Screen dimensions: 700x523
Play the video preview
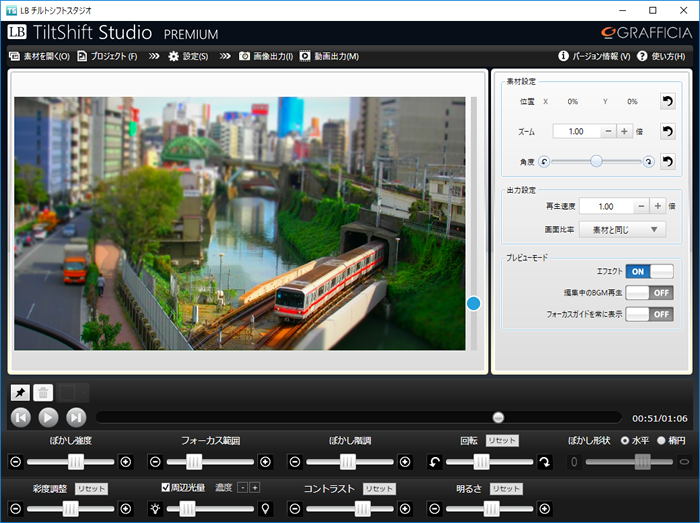coord(48,417)
